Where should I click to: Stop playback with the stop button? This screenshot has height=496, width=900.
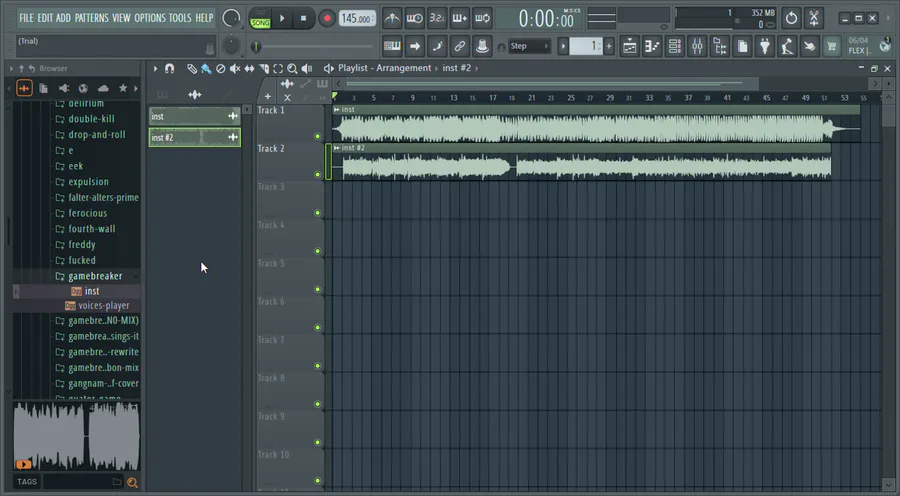[x=303, y=18]
